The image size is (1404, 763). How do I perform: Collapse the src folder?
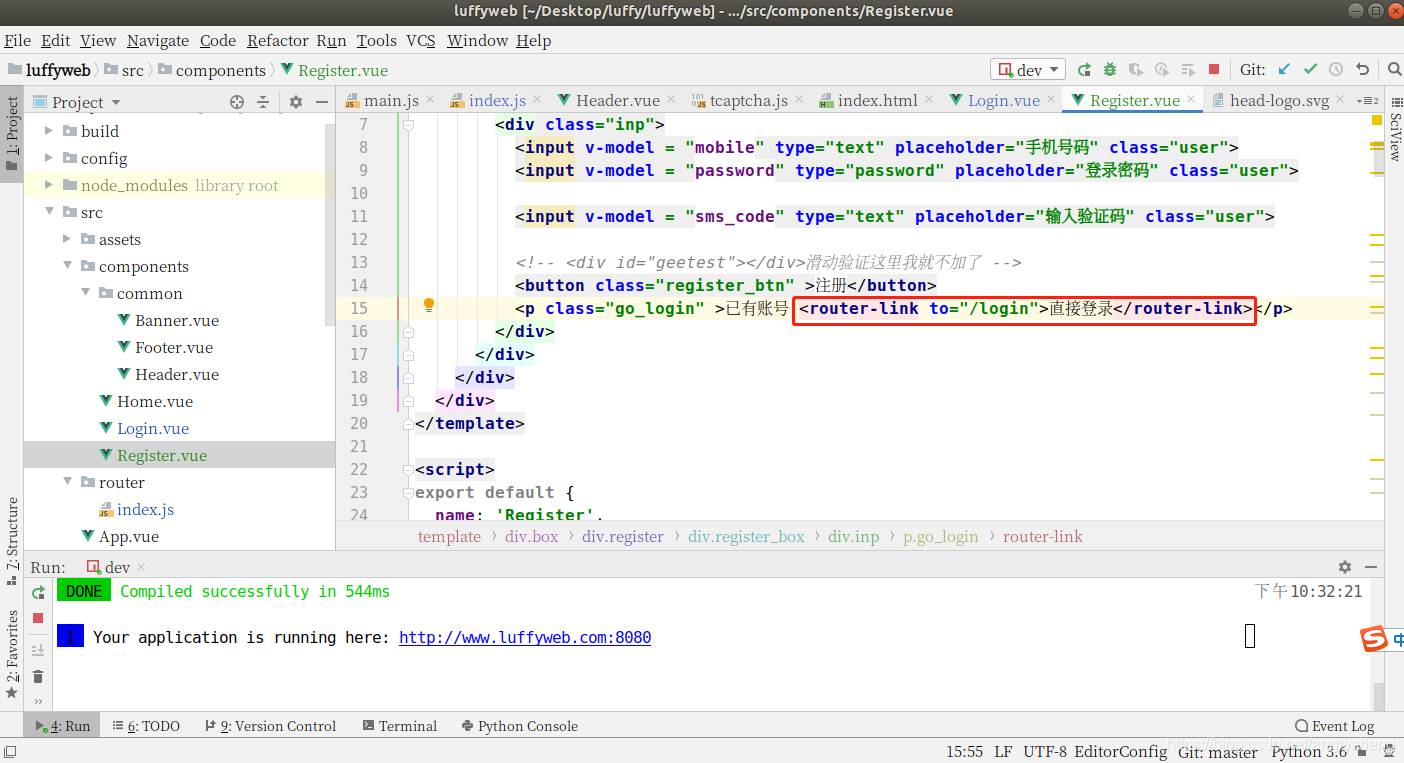[50, 212]
